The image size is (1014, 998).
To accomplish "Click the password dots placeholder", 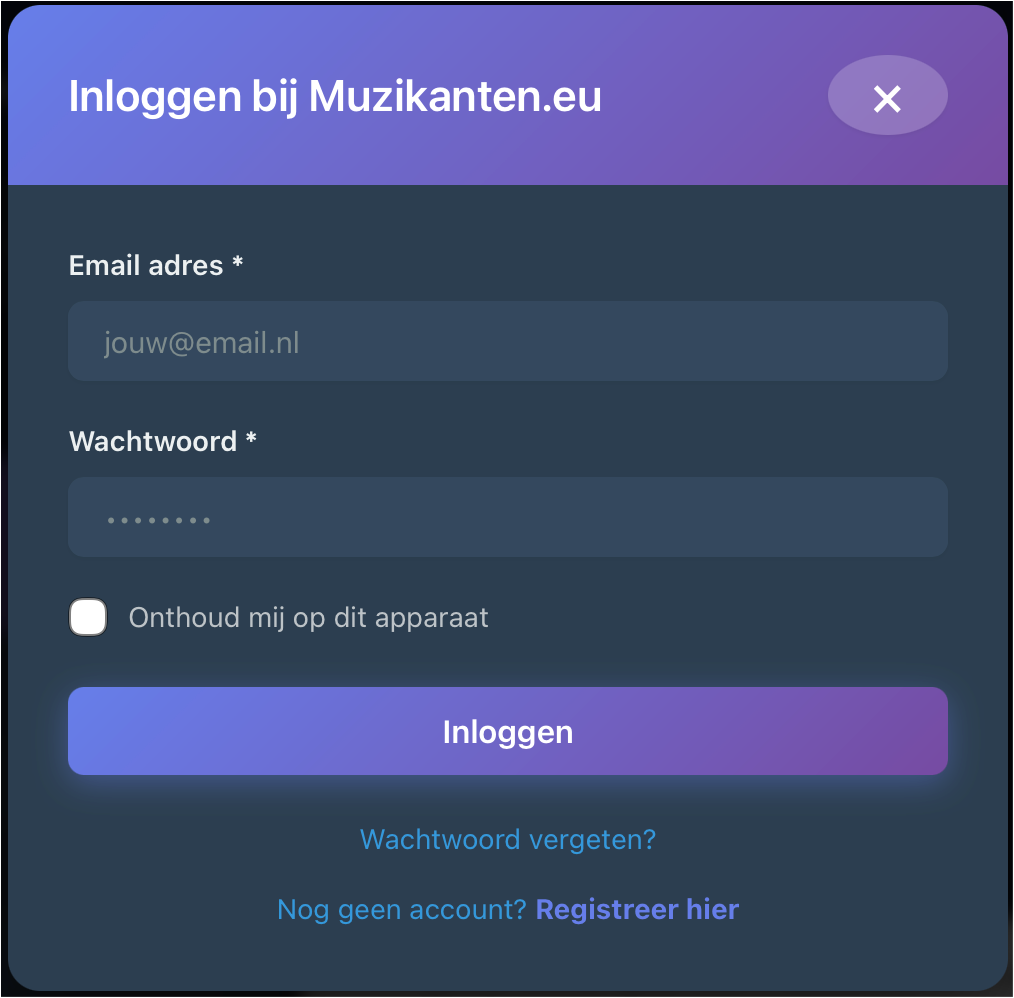I will click(x=158, y=520).
